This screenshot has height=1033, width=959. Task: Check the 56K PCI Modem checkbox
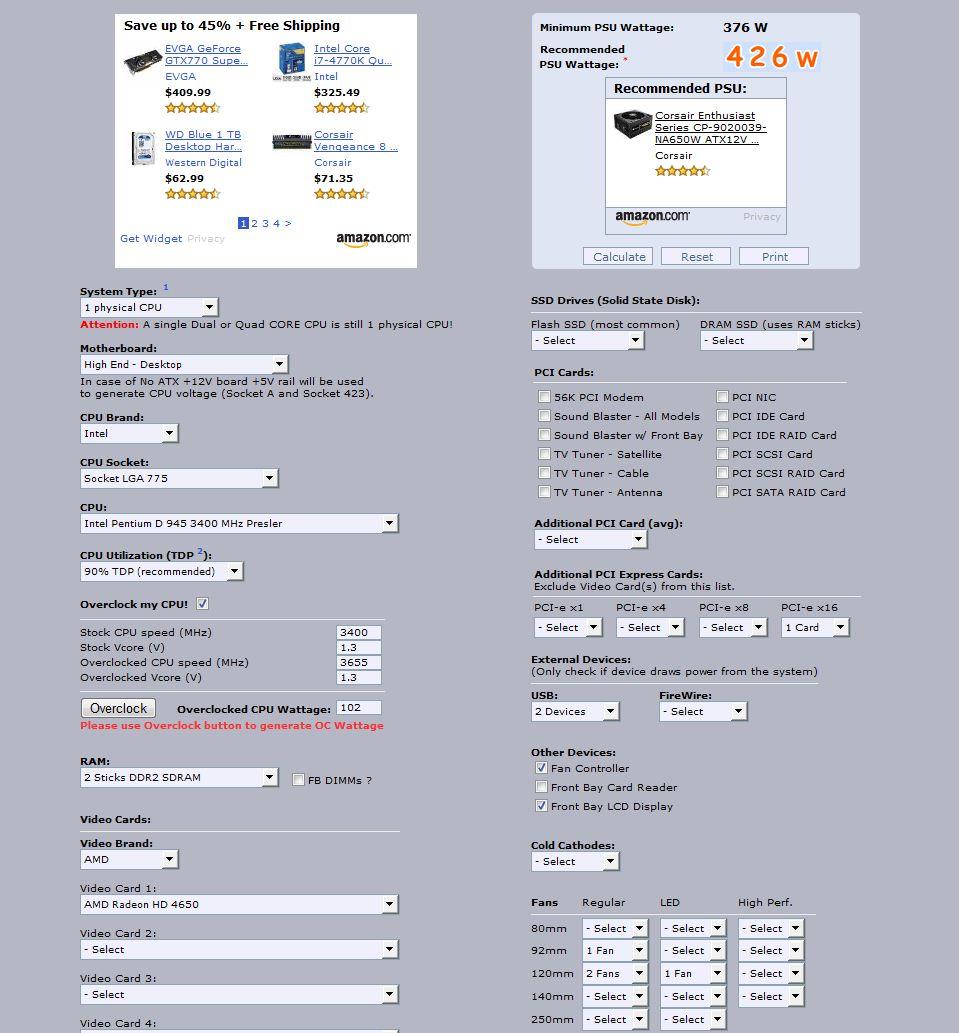(544, 397)
